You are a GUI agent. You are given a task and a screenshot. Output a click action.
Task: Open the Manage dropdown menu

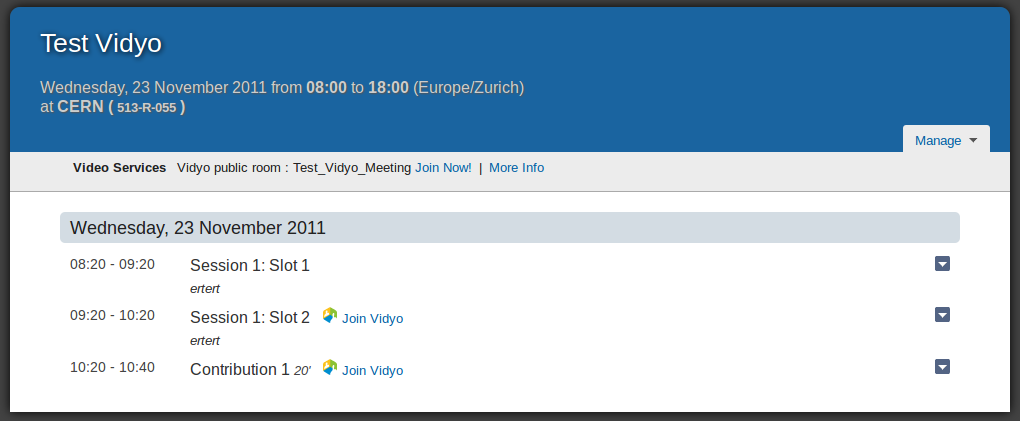946,141
